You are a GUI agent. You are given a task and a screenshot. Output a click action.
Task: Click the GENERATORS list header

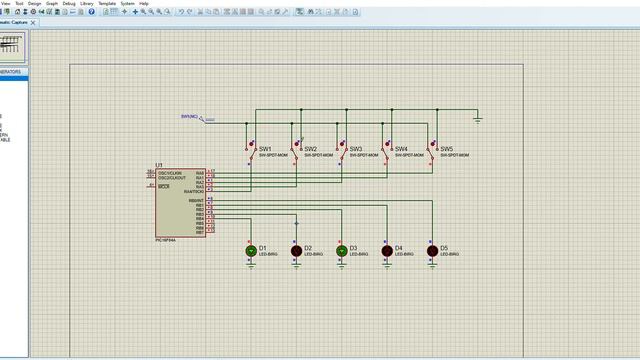point(14,72)
